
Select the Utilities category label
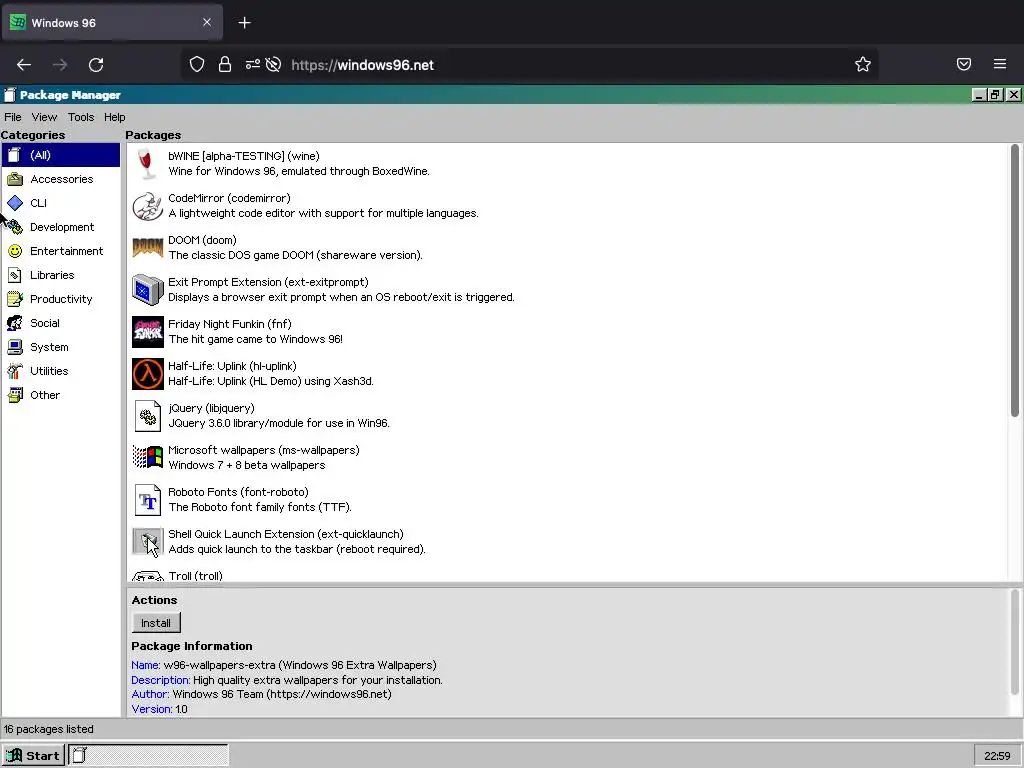(49, 371)
